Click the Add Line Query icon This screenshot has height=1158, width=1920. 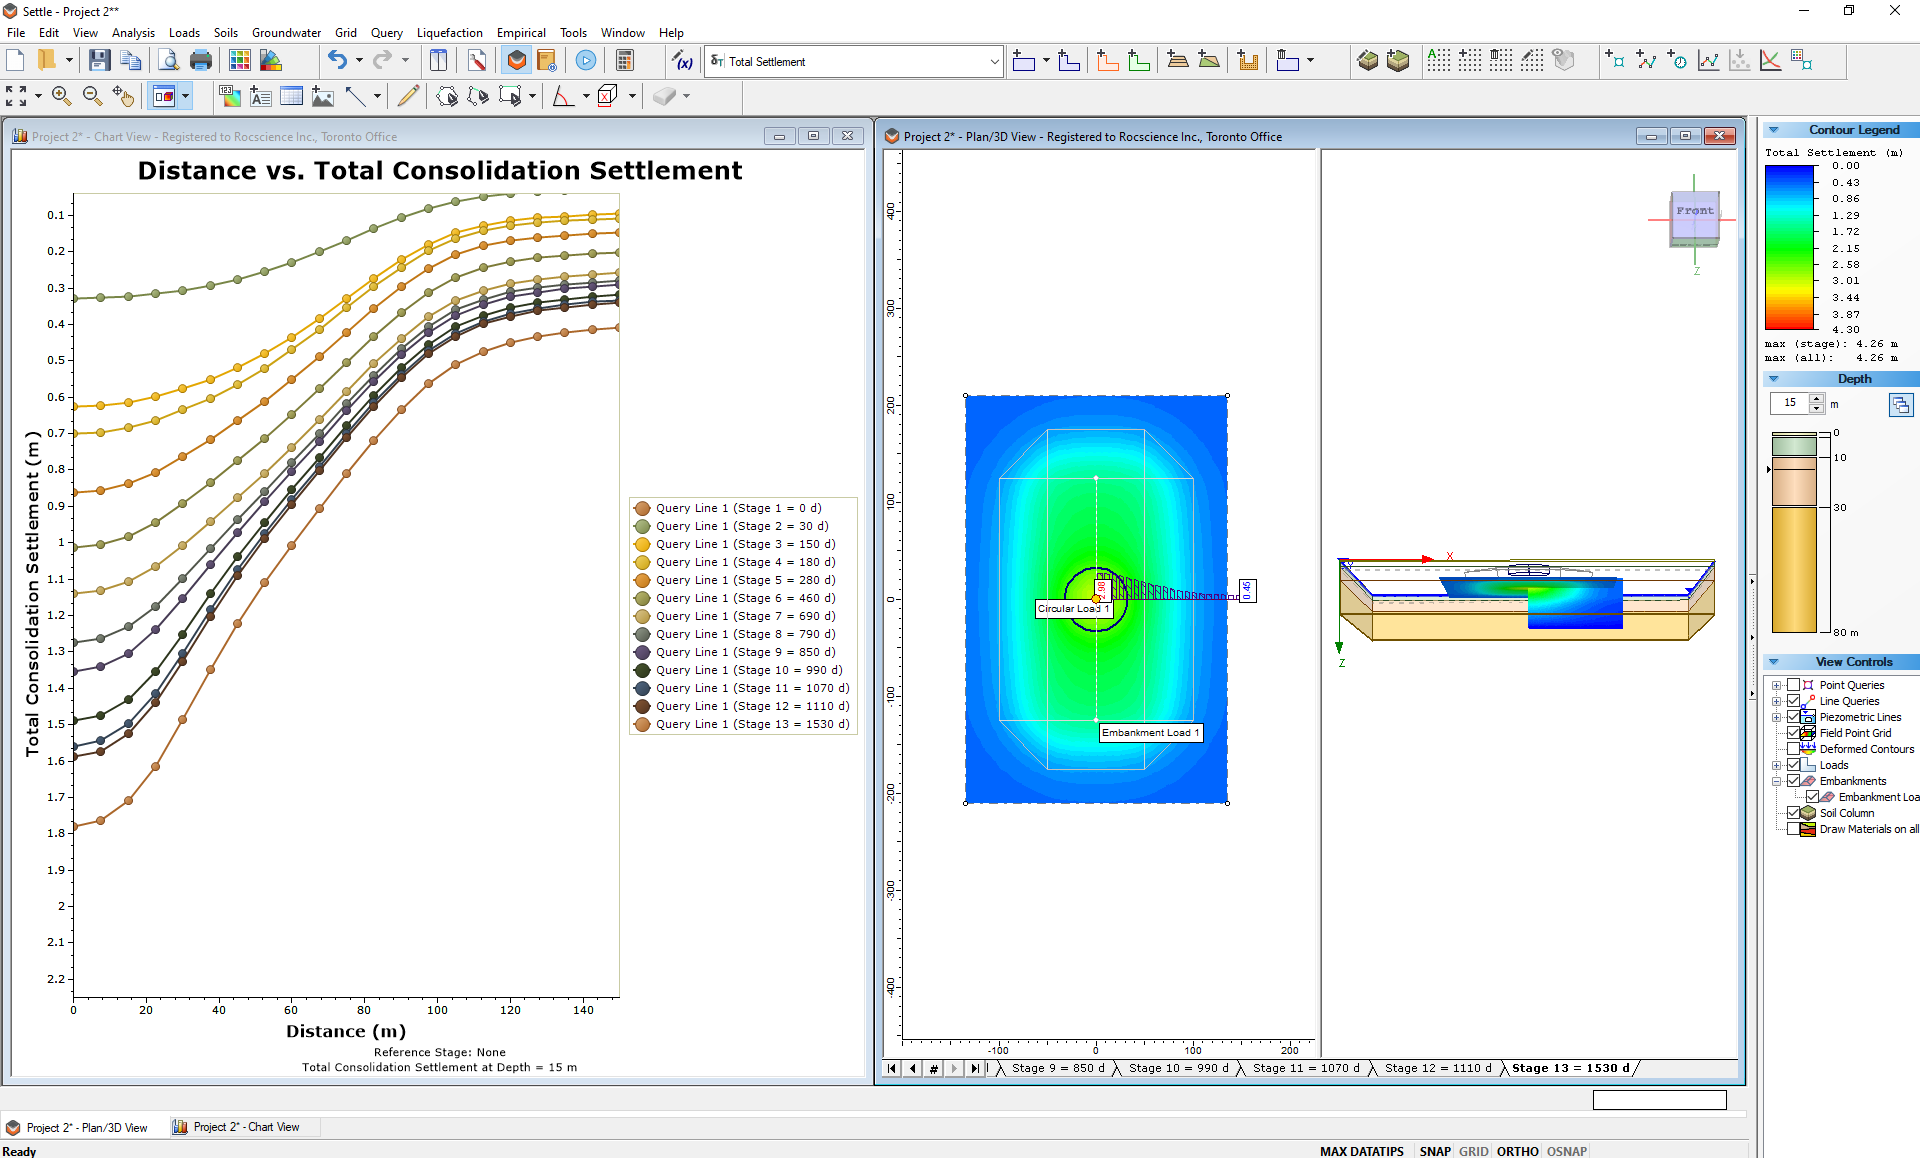tap(1646, 61)
